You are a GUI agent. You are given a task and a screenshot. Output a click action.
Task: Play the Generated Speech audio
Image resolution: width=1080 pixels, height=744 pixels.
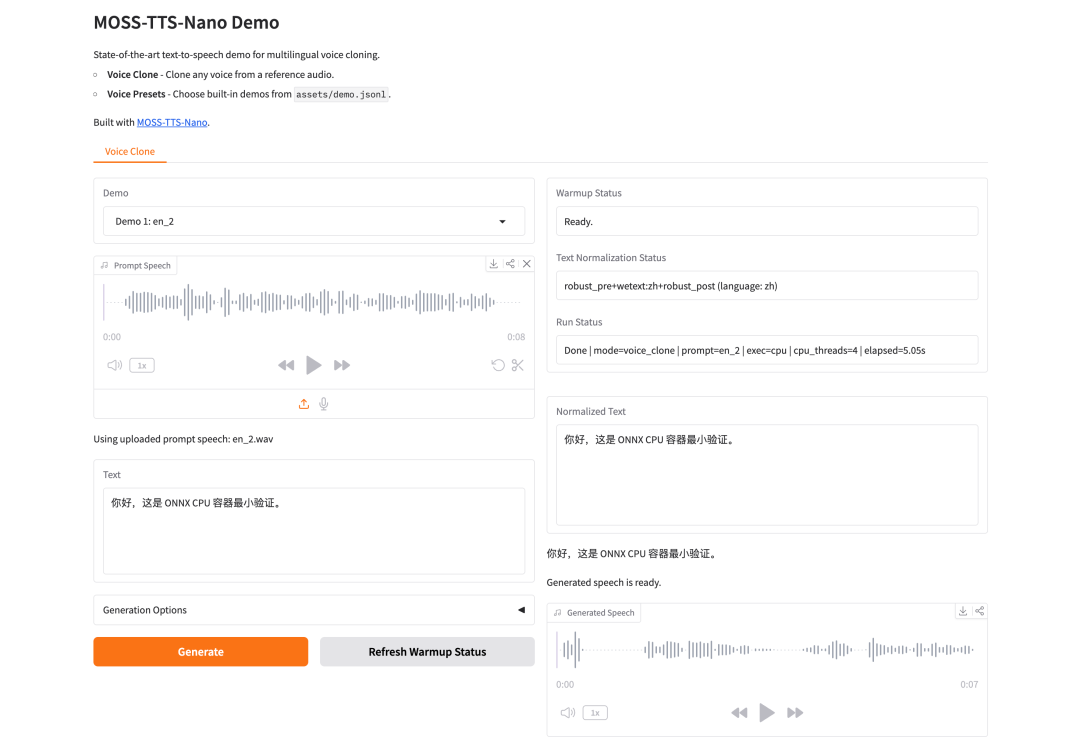[767, 712]
